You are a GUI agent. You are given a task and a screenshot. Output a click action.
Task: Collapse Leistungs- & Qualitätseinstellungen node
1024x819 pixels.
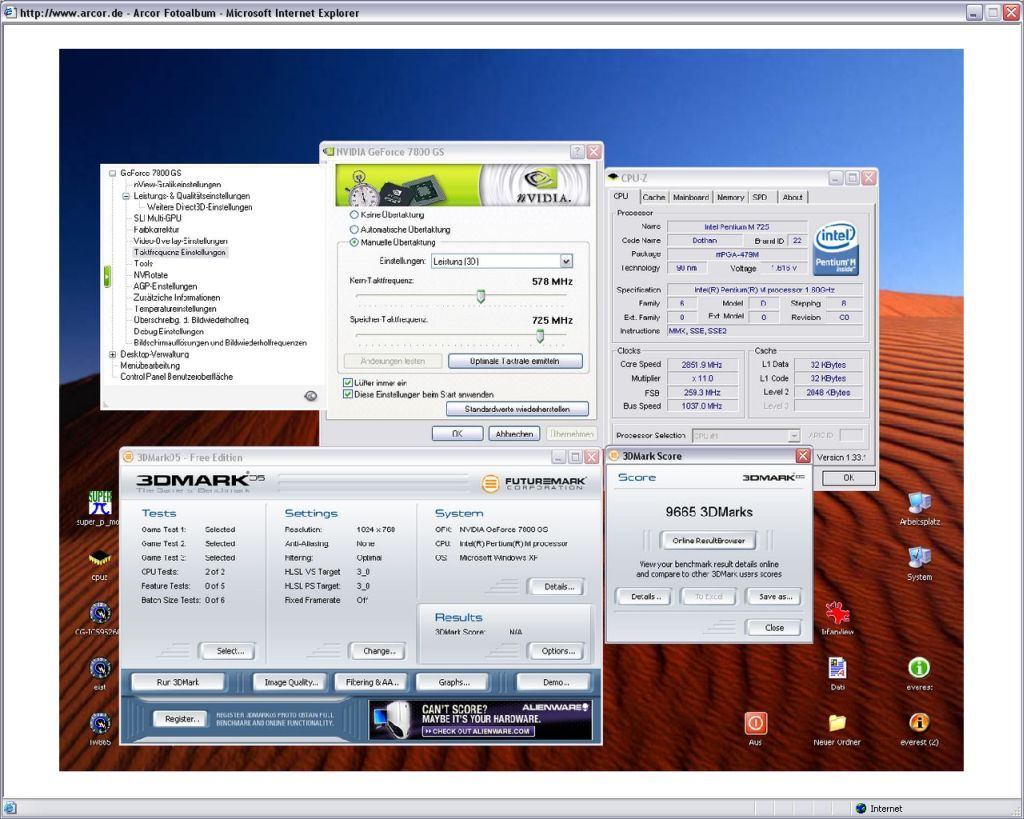[125, 196]
